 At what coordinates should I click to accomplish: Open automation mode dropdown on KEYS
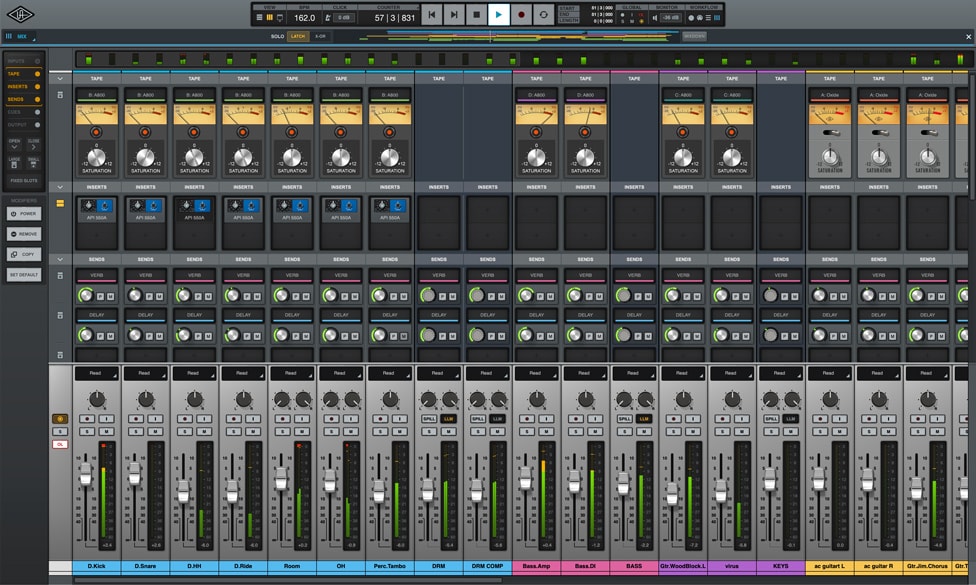click(781, 373)
